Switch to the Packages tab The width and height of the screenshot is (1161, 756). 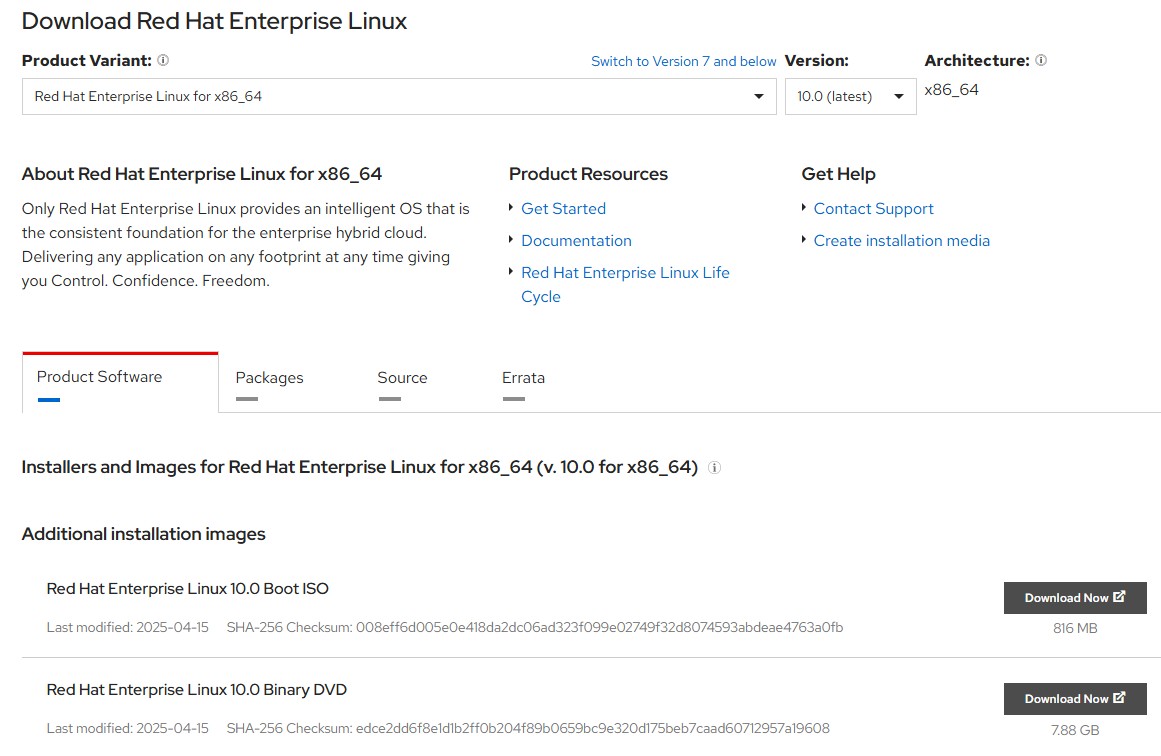[270, 378]
